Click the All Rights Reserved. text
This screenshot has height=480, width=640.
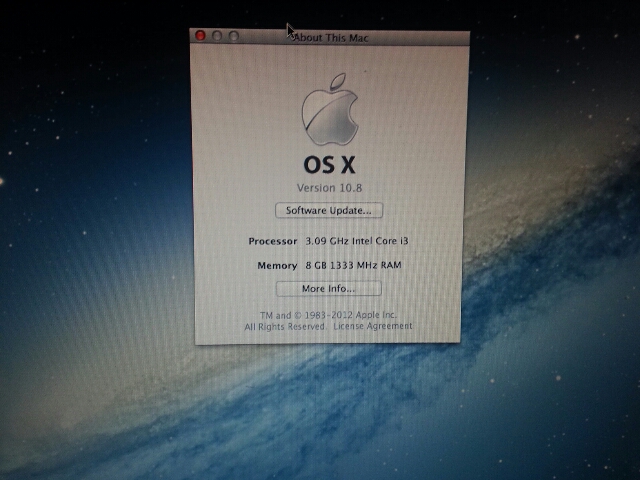[284, 327]
